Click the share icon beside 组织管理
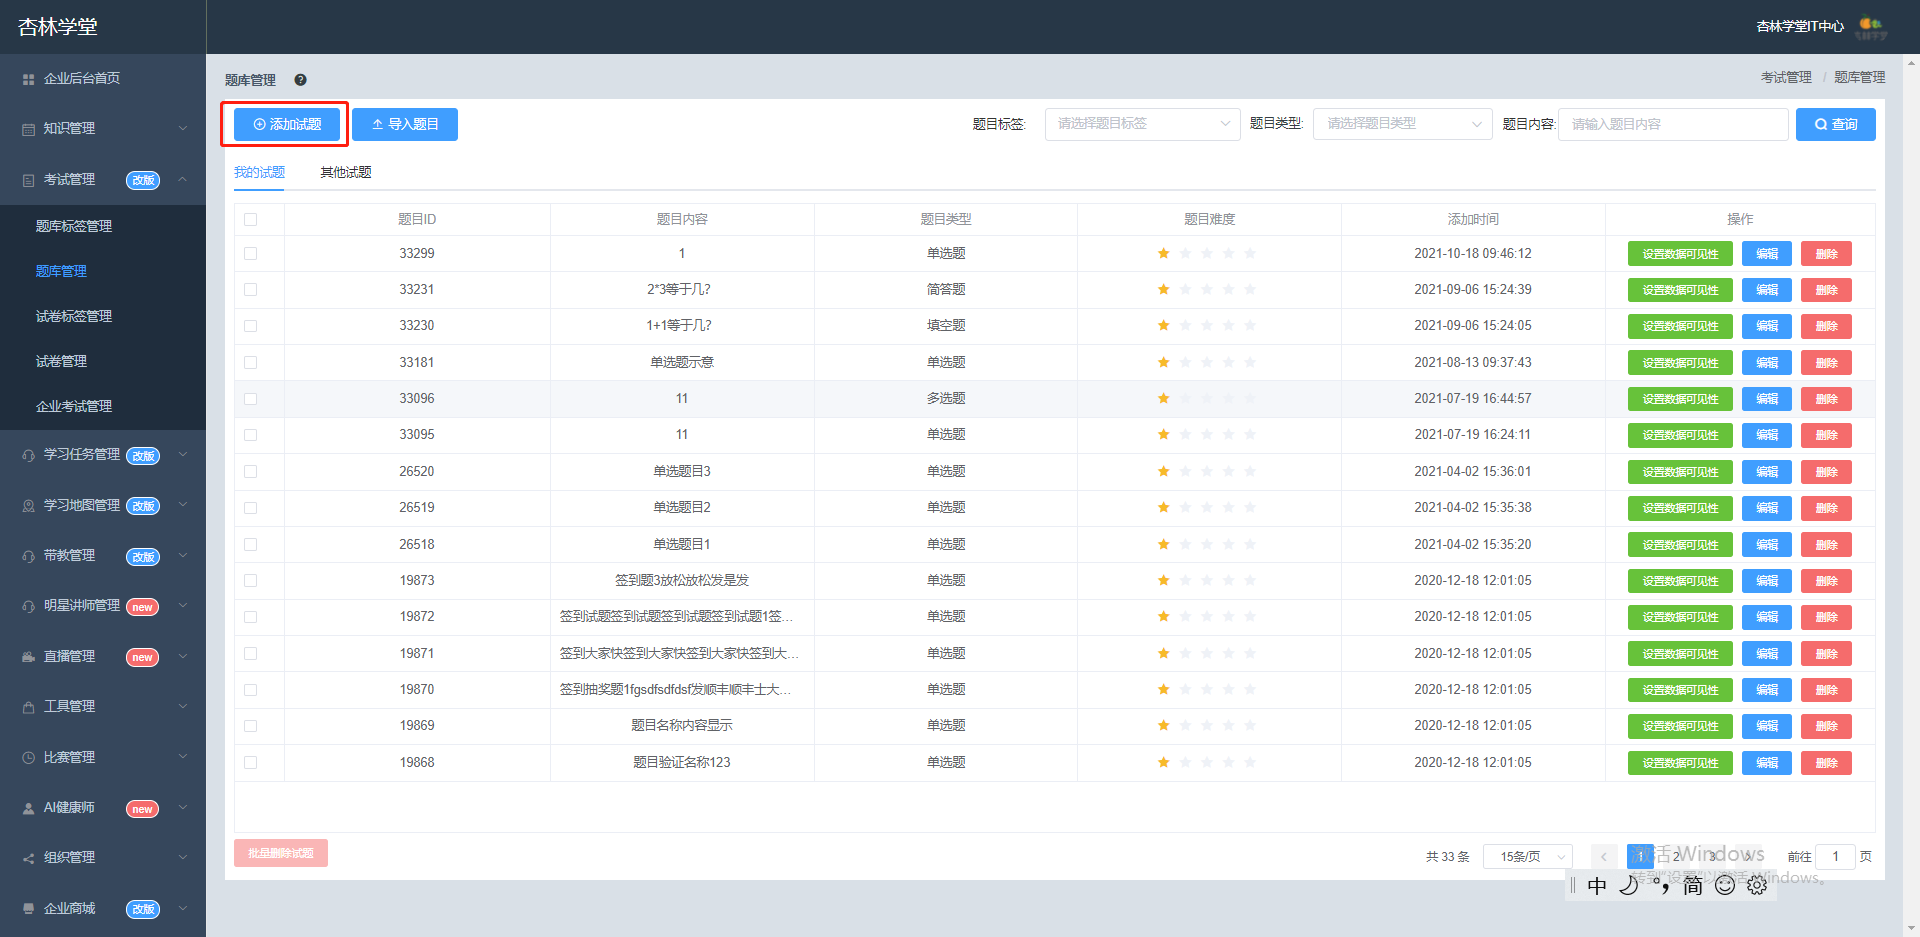Screen dimensions: 1920x937 tap(28, 858)
